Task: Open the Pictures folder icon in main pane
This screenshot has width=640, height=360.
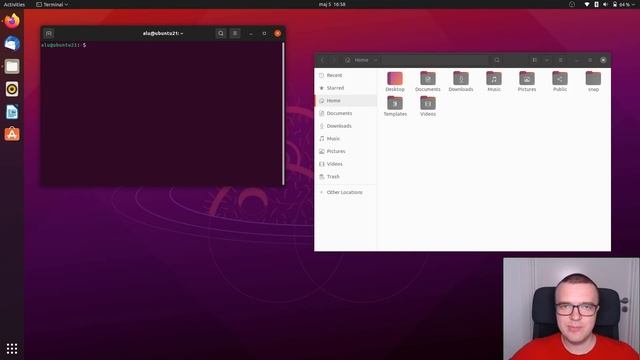Action: tap(527, 81)
